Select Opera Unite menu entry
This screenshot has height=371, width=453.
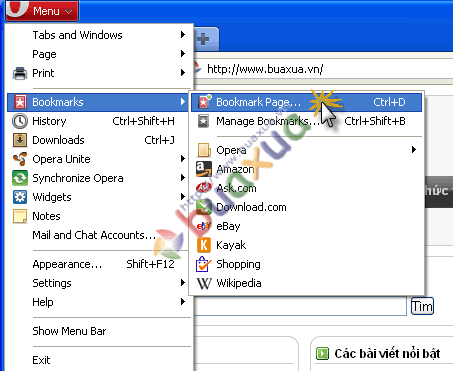click(x=99, y=159)
